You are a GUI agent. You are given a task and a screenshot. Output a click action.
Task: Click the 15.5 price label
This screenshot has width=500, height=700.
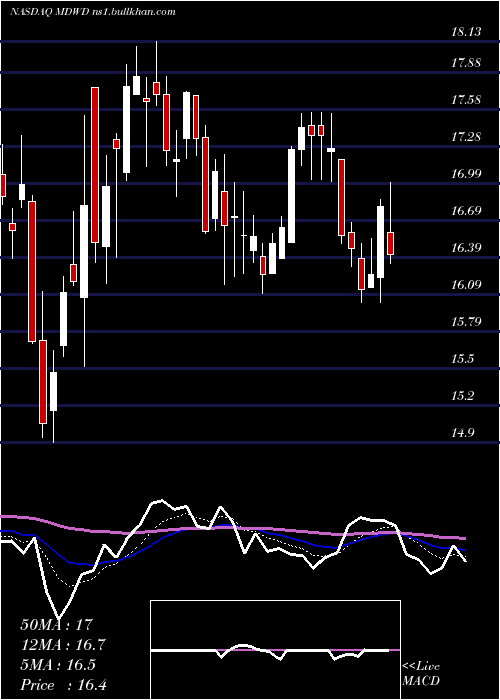pyautogui.click(x=462, y=358)
